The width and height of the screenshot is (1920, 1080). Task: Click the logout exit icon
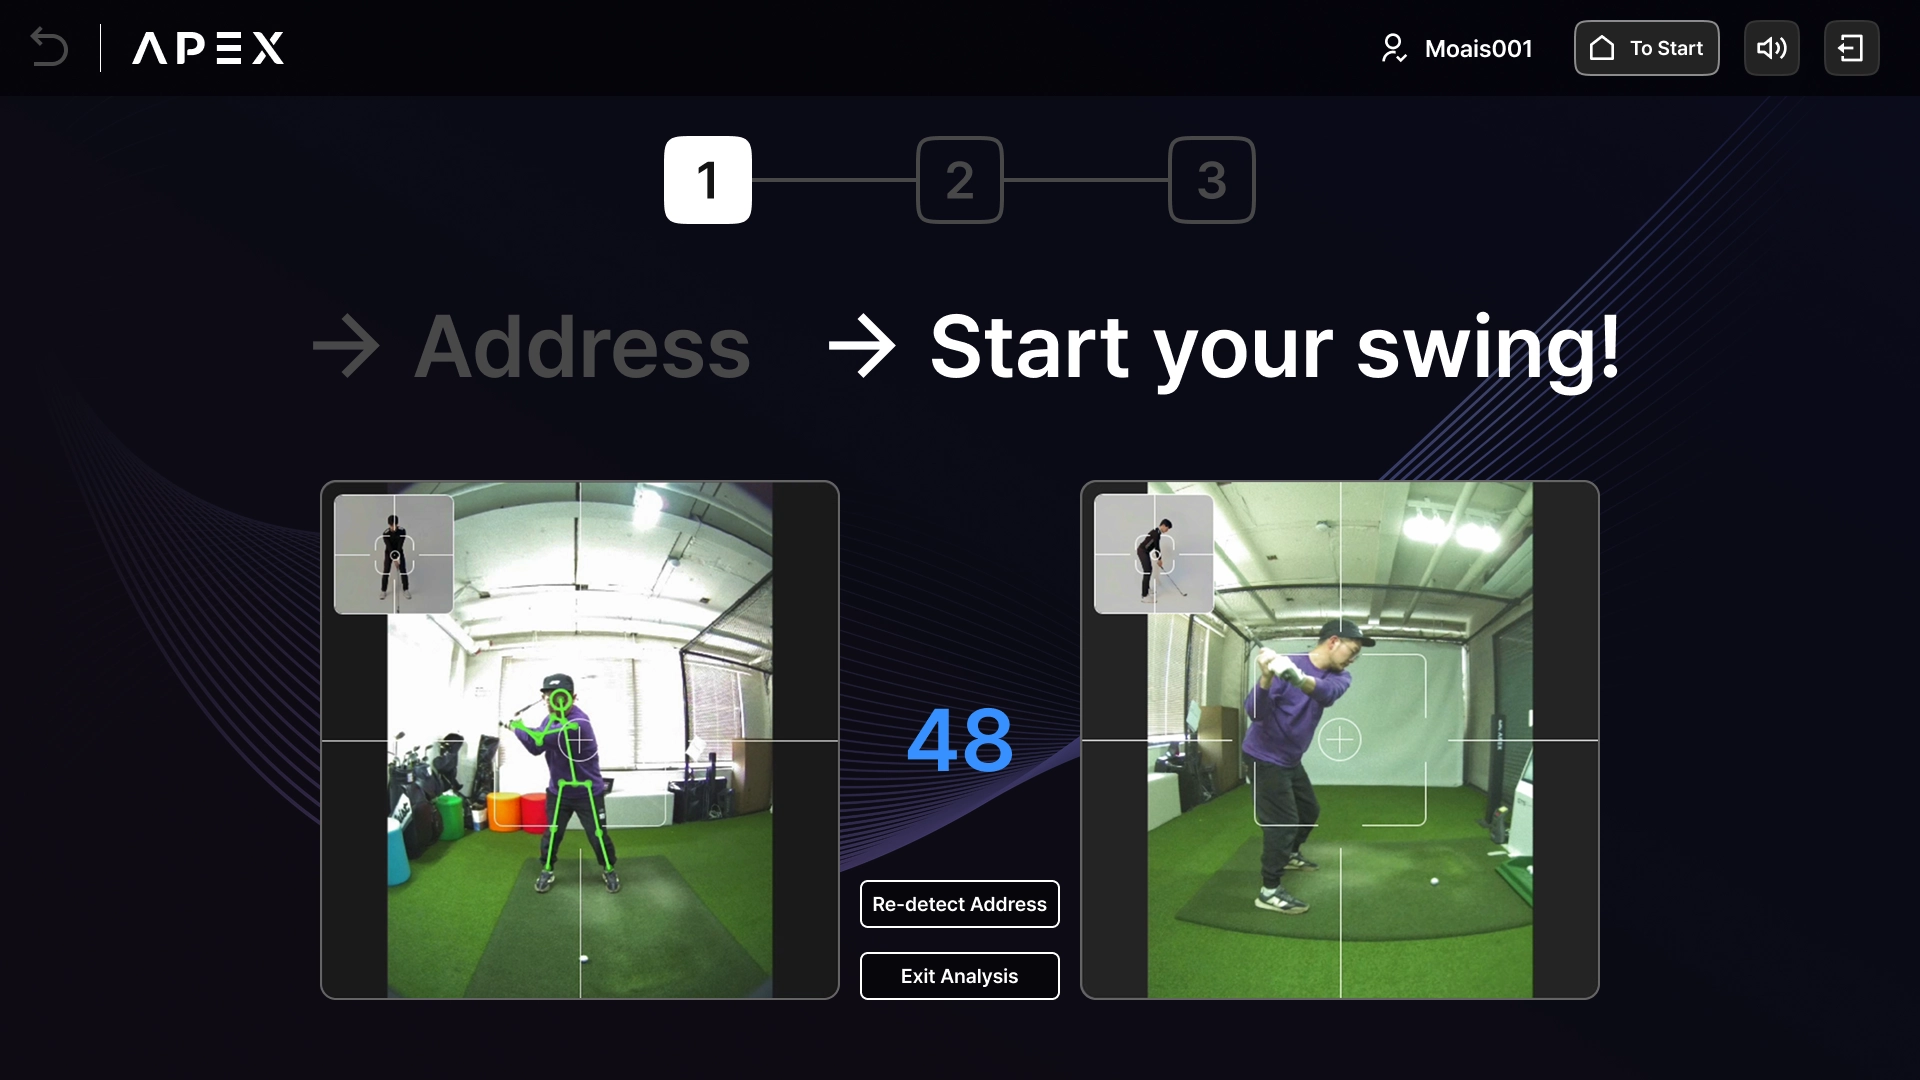coord(1851,48)
